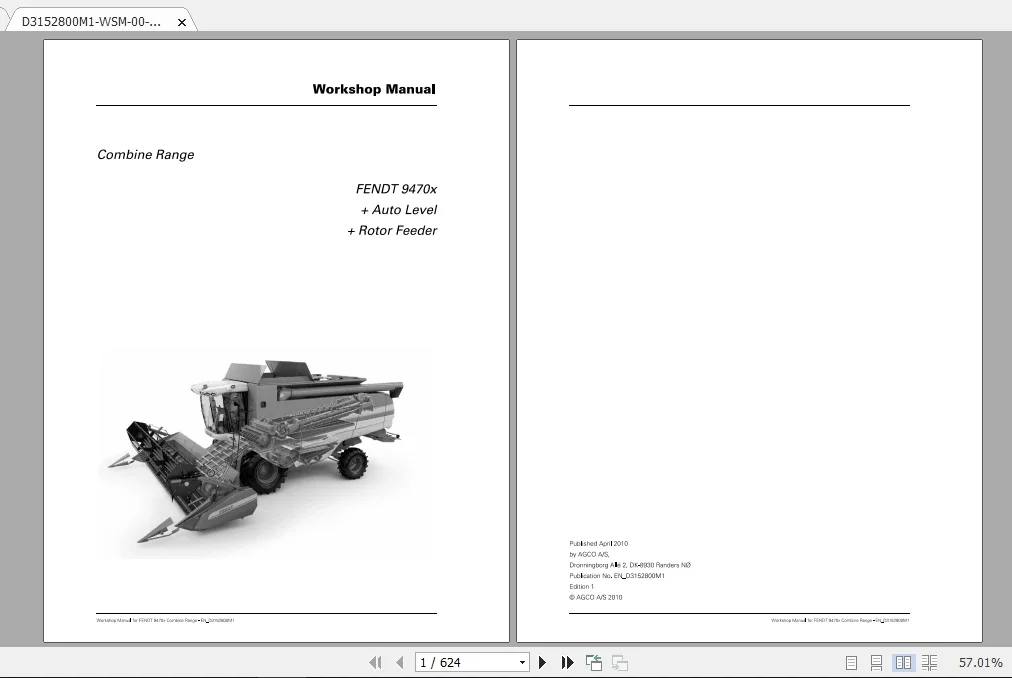Viewport: 1012px width, 678px height.
Task: Switch to single page layout
Action: coord(851,663)
